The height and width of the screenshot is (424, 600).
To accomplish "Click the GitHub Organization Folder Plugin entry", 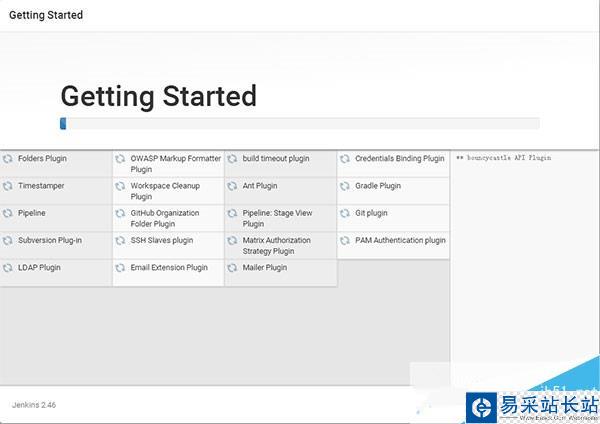I will coord(168,218).
